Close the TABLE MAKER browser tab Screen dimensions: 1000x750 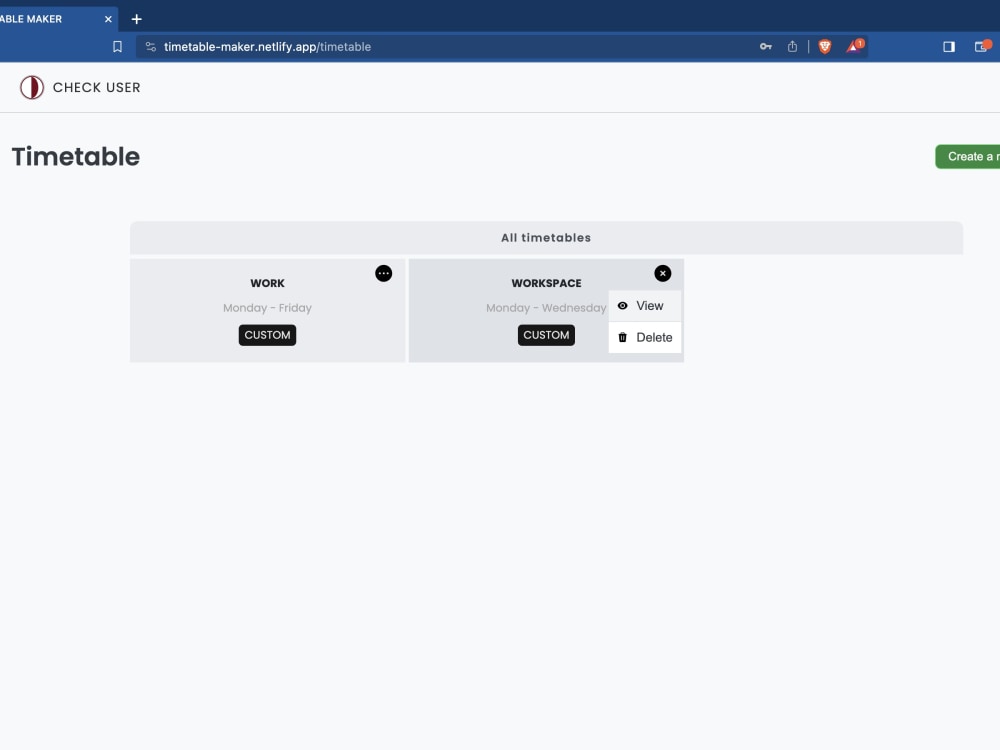108,19
